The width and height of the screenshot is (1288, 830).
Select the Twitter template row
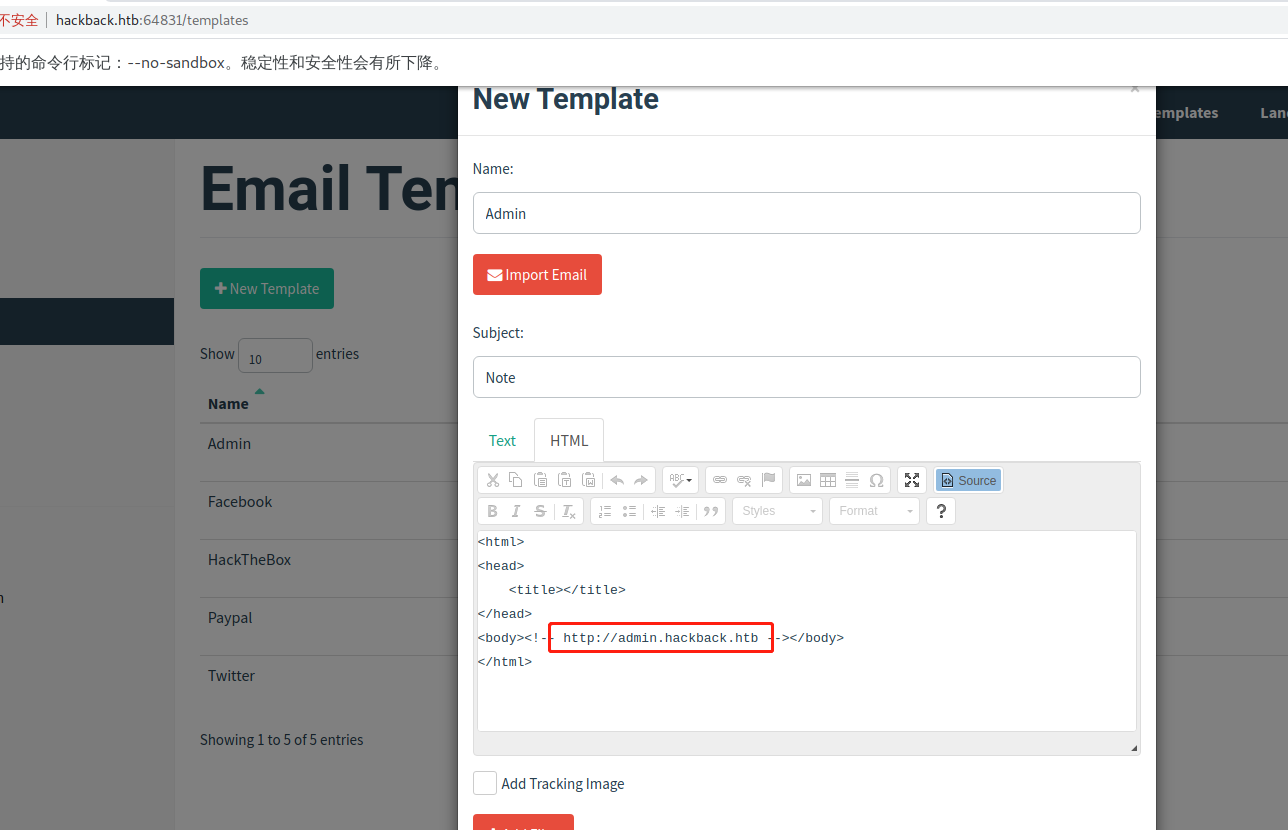[x=329, y=675]
